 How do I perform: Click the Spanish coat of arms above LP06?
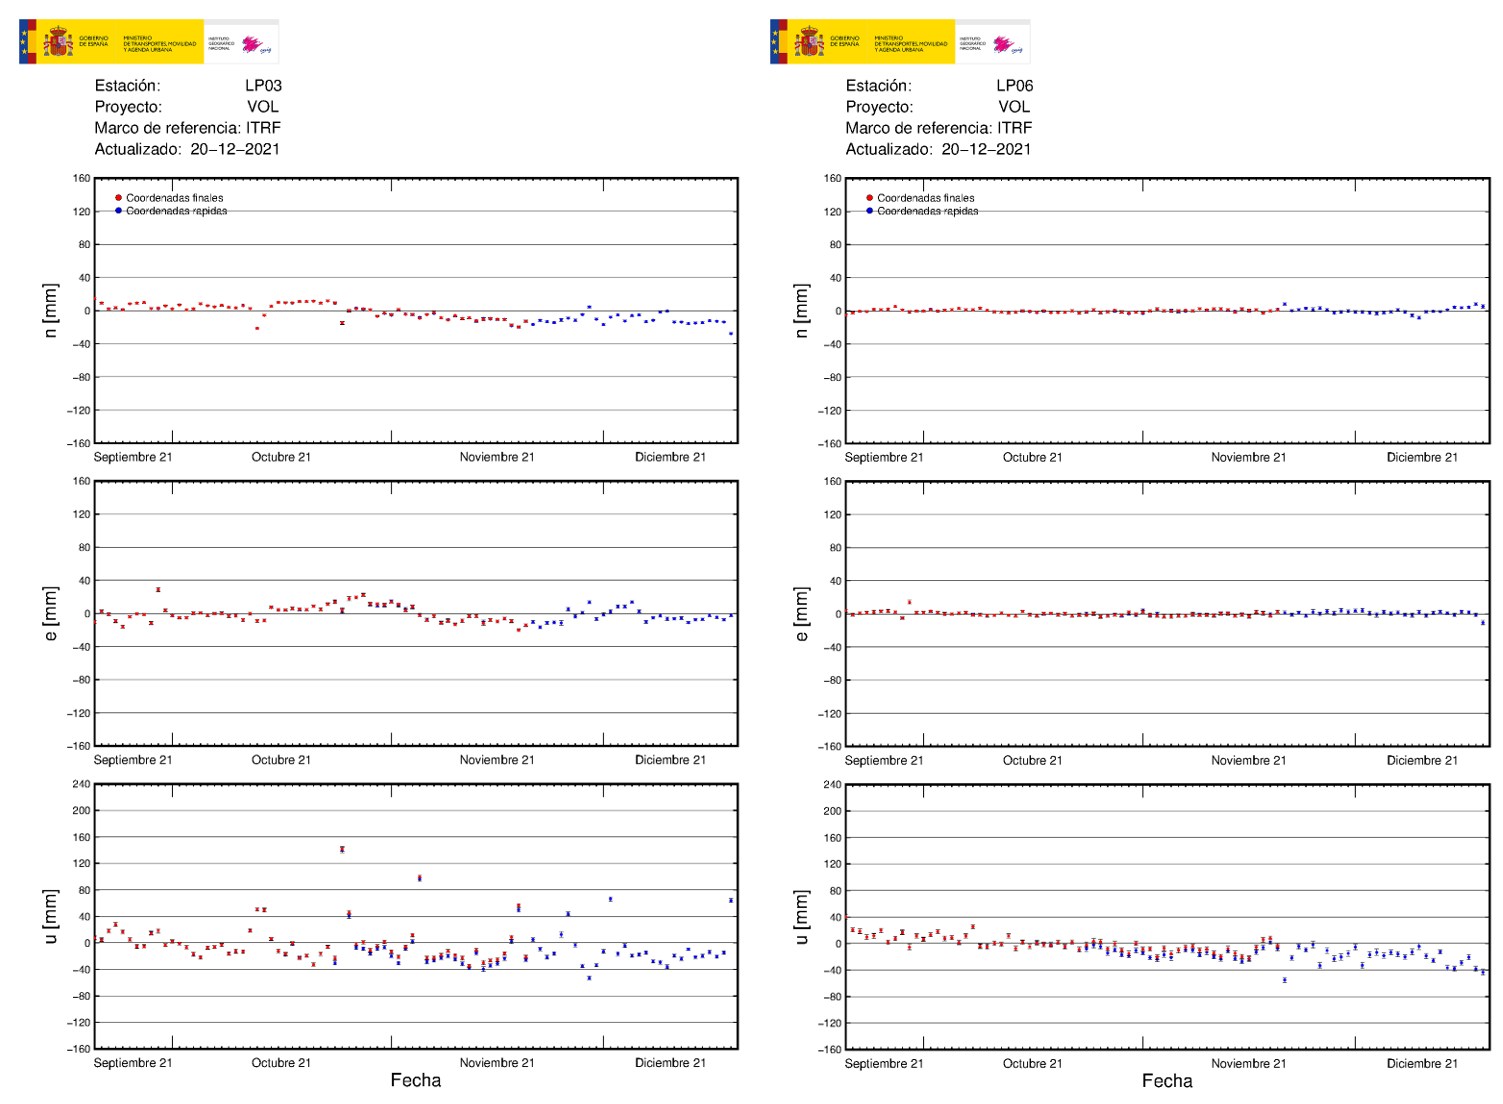coord(809,43)
